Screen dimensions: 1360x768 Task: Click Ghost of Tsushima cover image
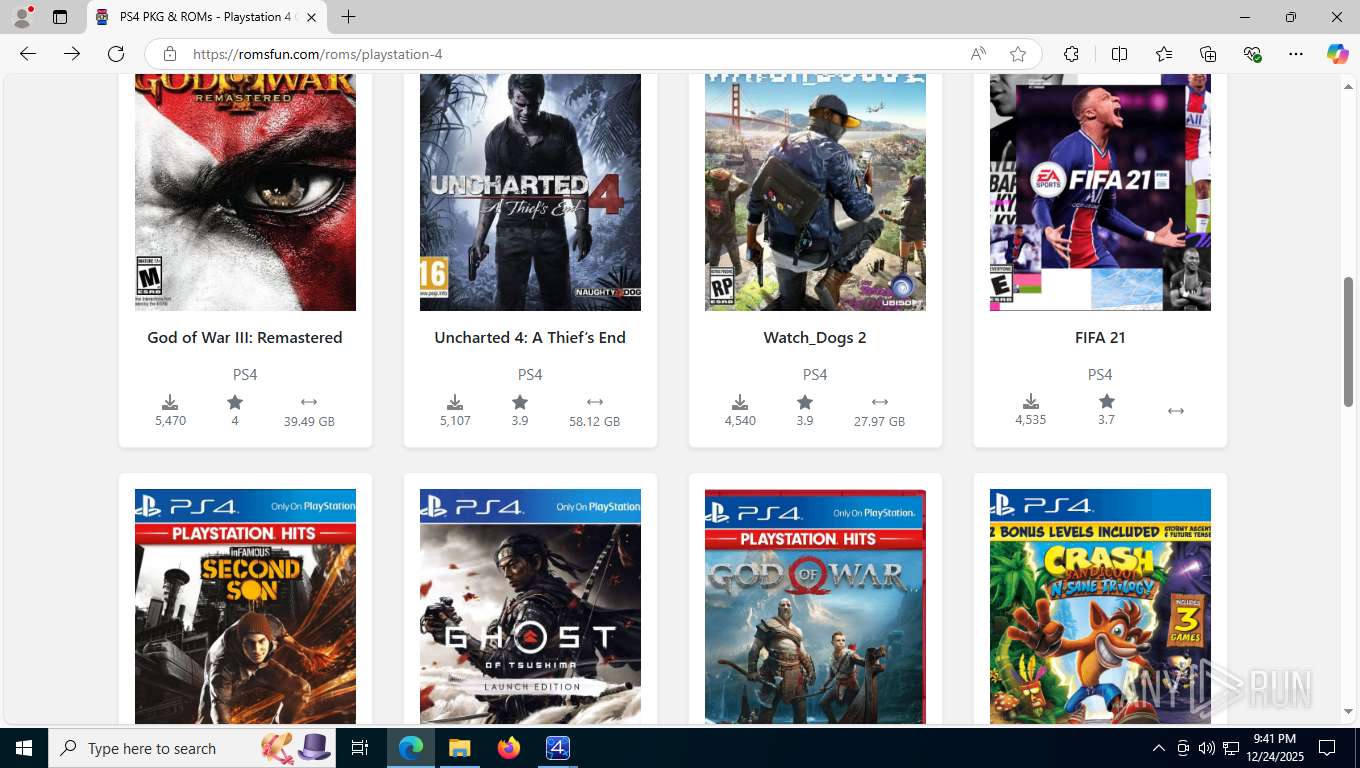click(x=530, y=606)
